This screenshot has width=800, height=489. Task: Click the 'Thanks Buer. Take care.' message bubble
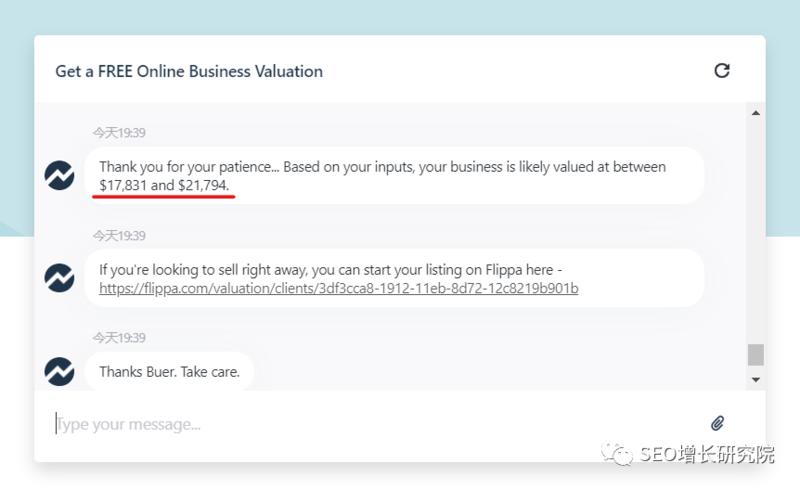coord(169,371)
